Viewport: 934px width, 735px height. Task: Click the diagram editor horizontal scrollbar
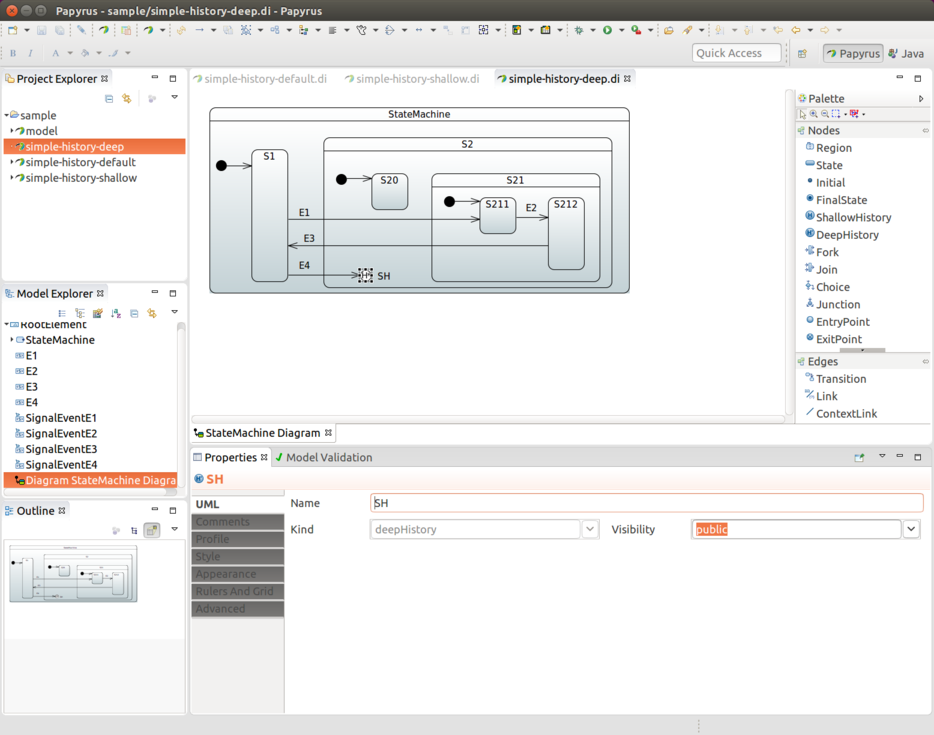(x=488, y=419)
